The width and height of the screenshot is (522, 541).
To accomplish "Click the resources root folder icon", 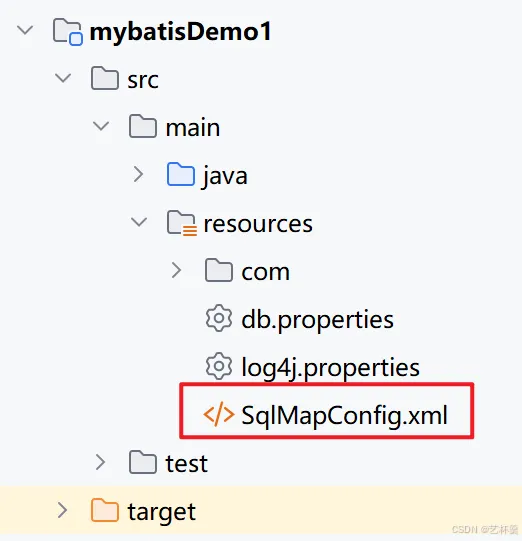I will coord(182,223).
